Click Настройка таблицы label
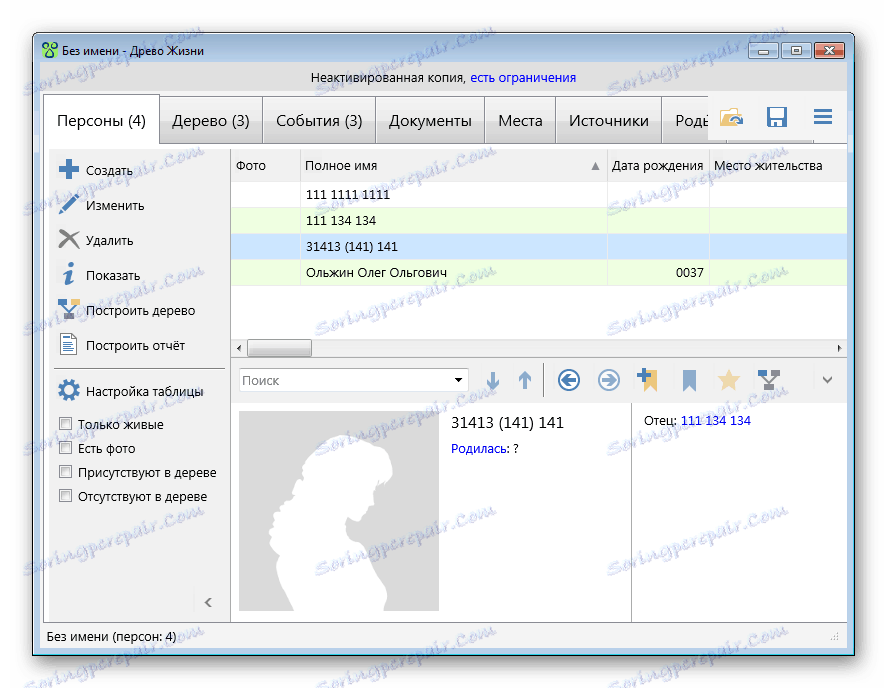Screen dimensions: 887x688 point(144,392)
